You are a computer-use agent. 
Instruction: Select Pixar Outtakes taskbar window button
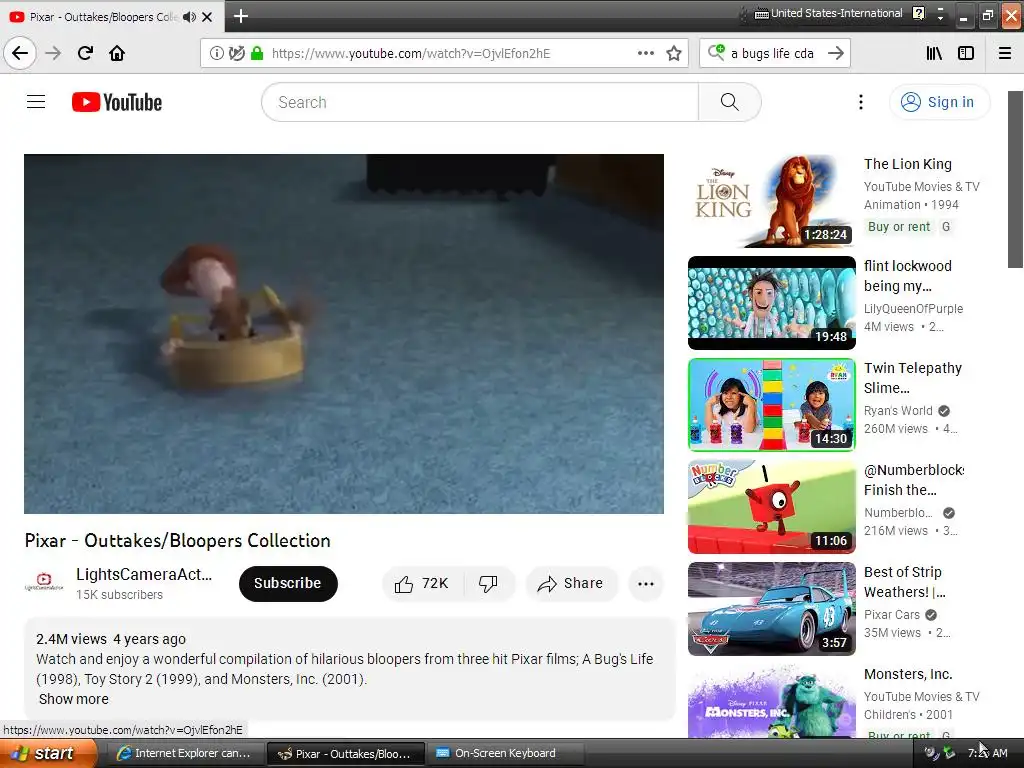click(x=346, y=753)
